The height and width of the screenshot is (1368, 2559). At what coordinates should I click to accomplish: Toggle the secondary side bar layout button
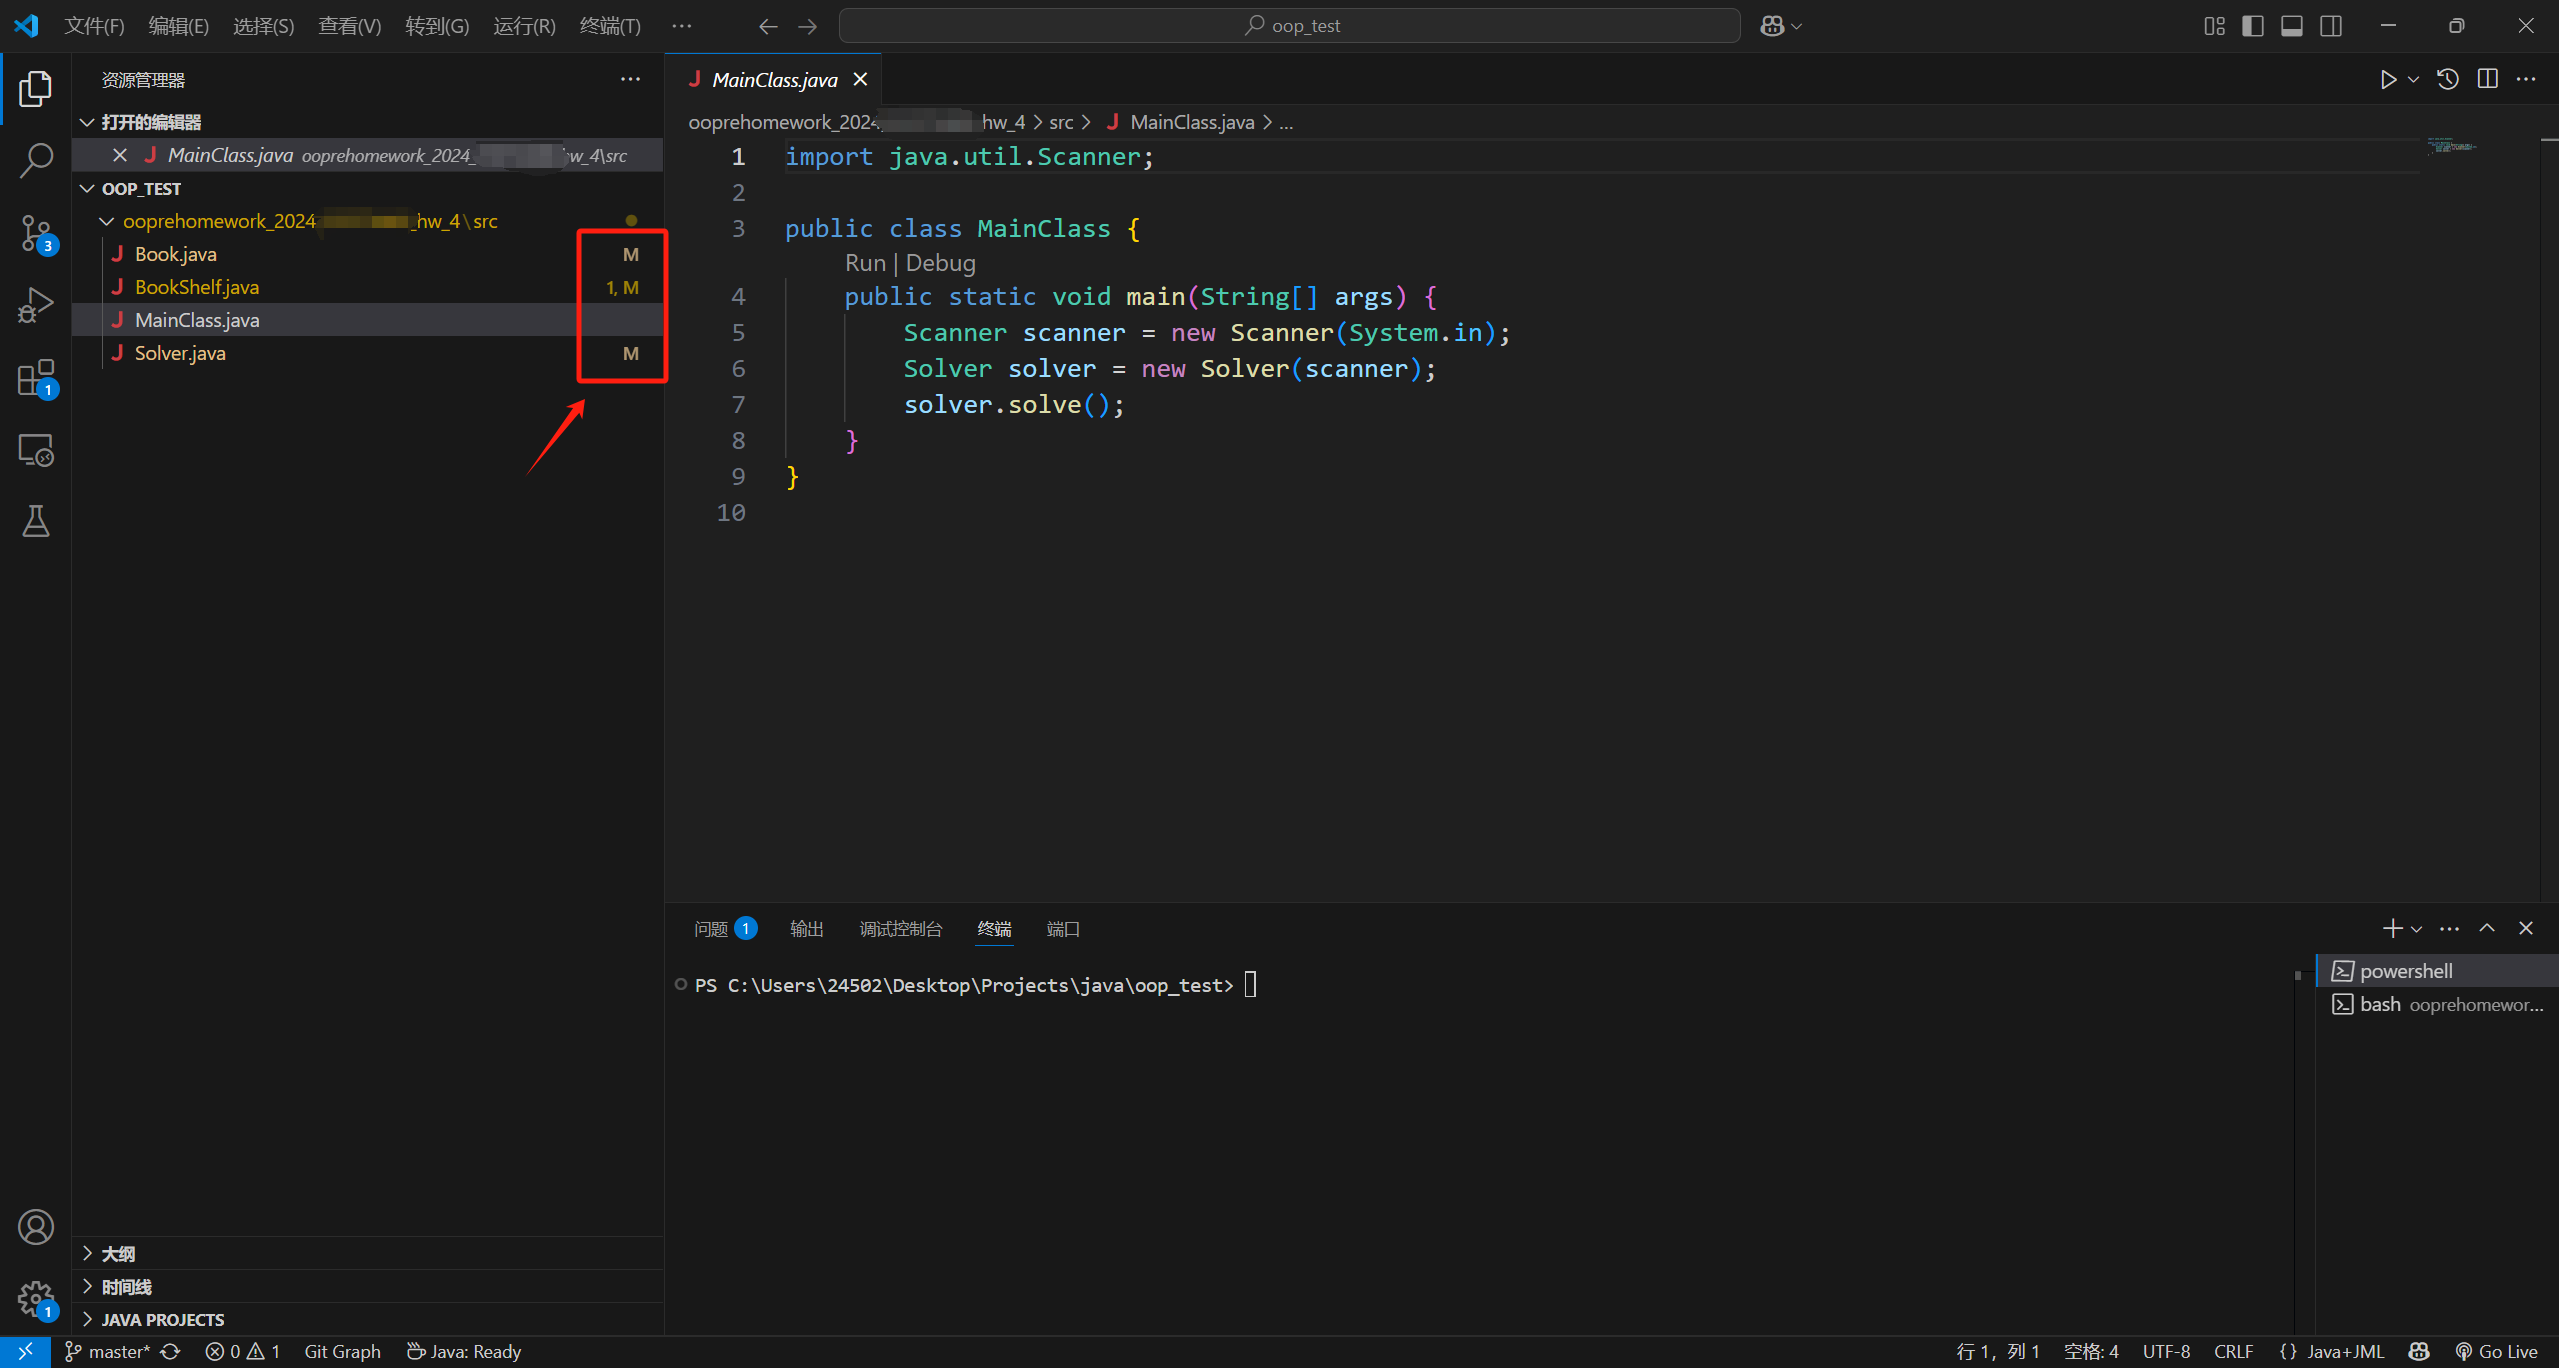[2331, 26]
